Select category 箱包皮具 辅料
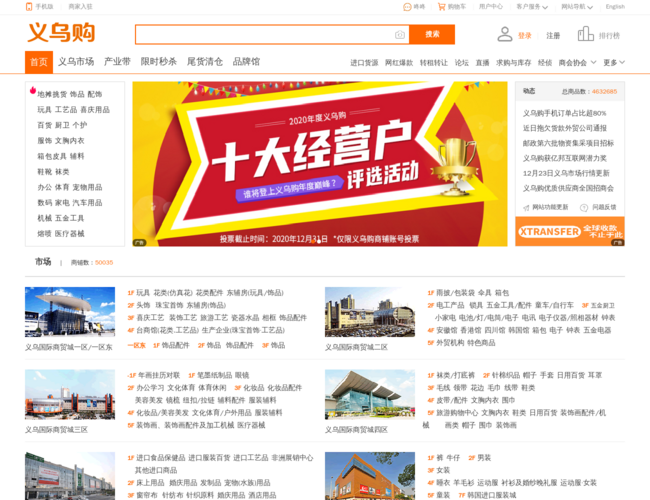 61,156
